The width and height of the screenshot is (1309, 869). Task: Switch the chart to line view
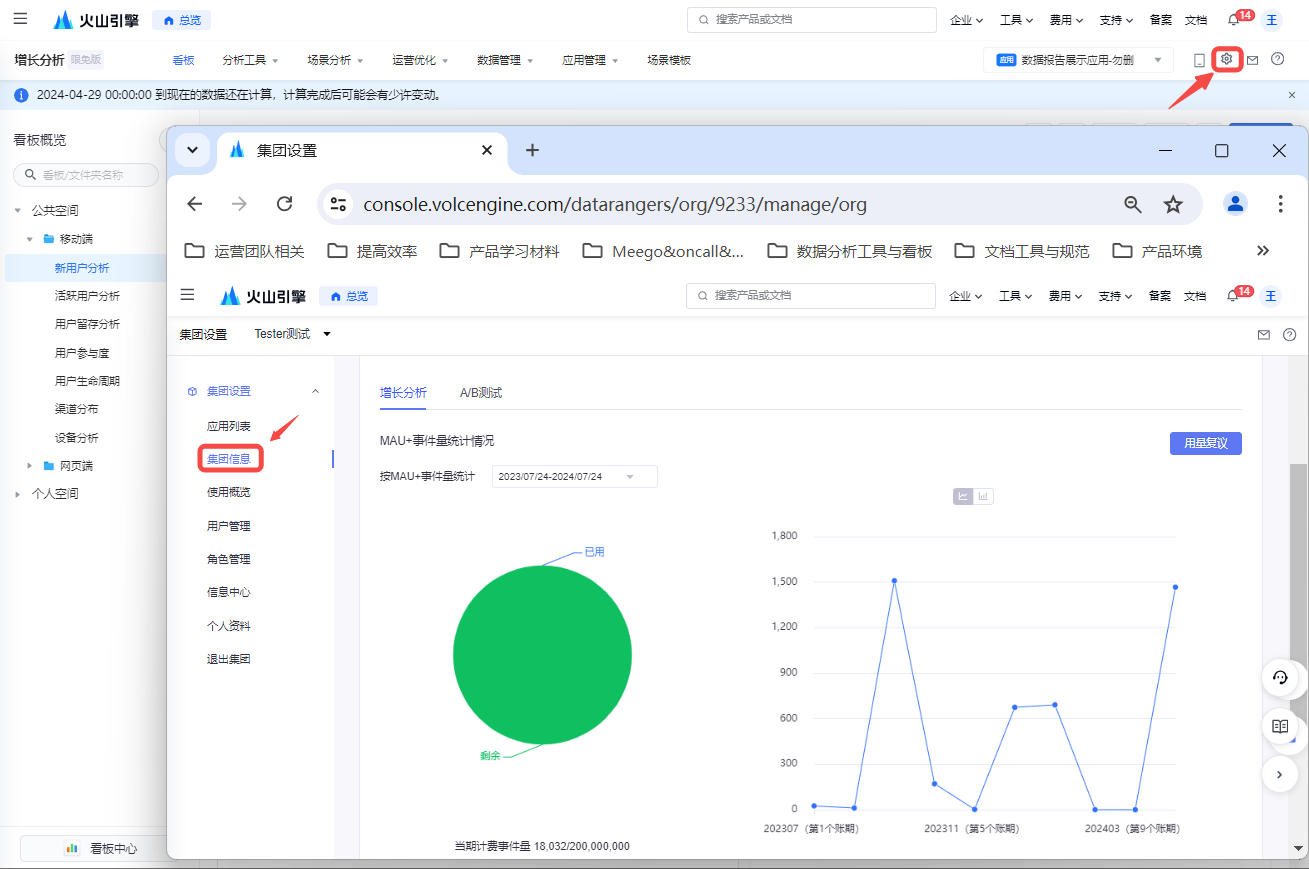click(x=963, y=495)
